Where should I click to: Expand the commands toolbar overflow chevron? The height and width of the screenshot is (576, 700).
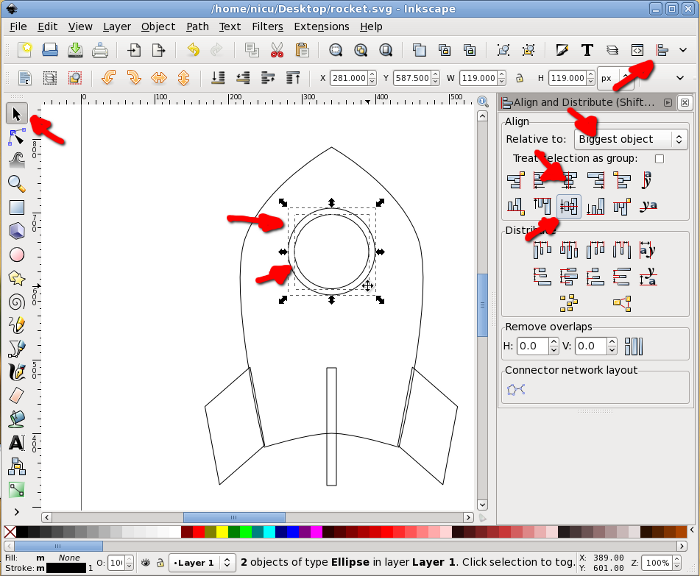tap(683, 50)
